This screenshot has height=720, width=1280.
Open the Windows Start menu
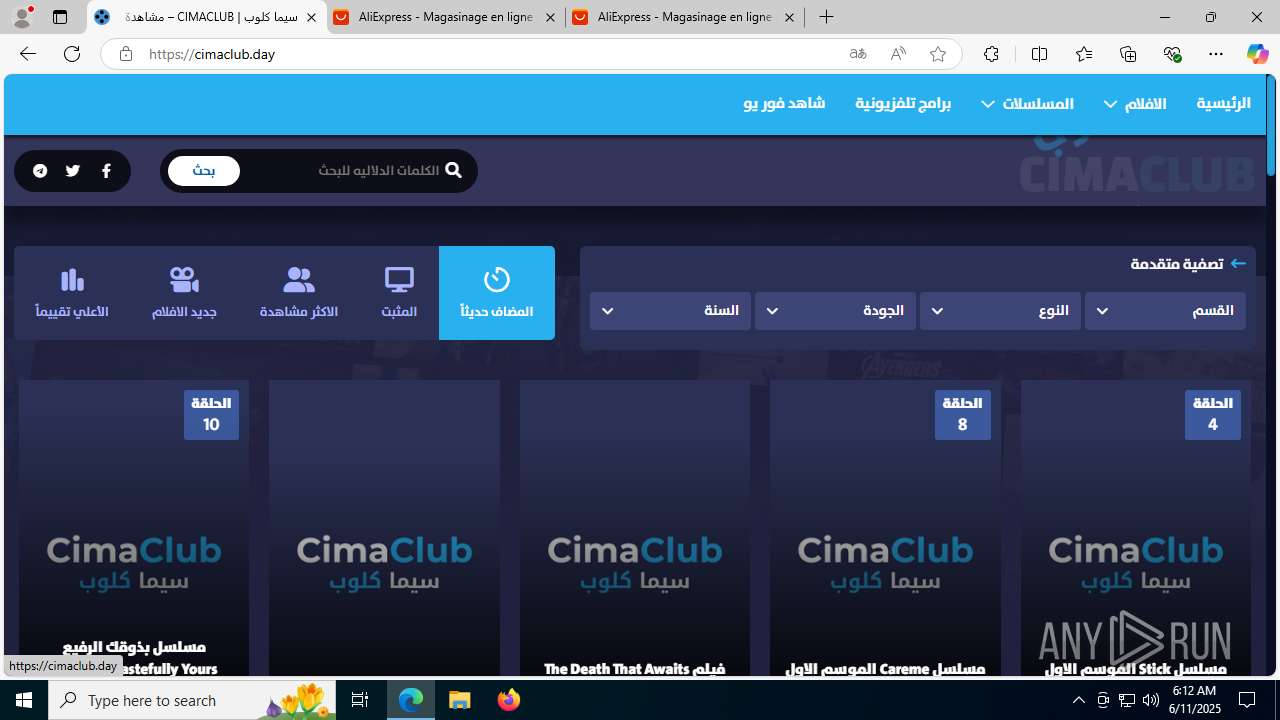(24, 700)
